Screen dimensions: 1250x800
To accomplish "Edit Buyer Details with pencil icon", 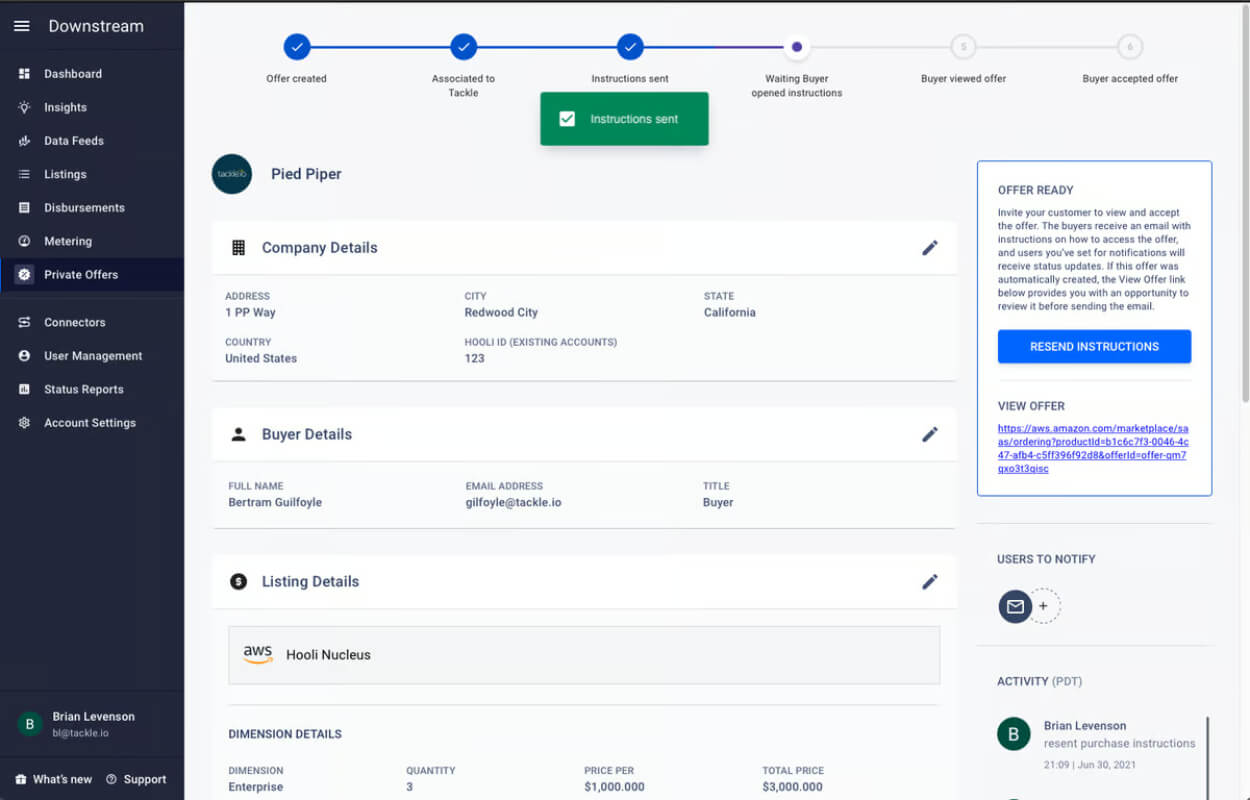I will coord(930,434).
